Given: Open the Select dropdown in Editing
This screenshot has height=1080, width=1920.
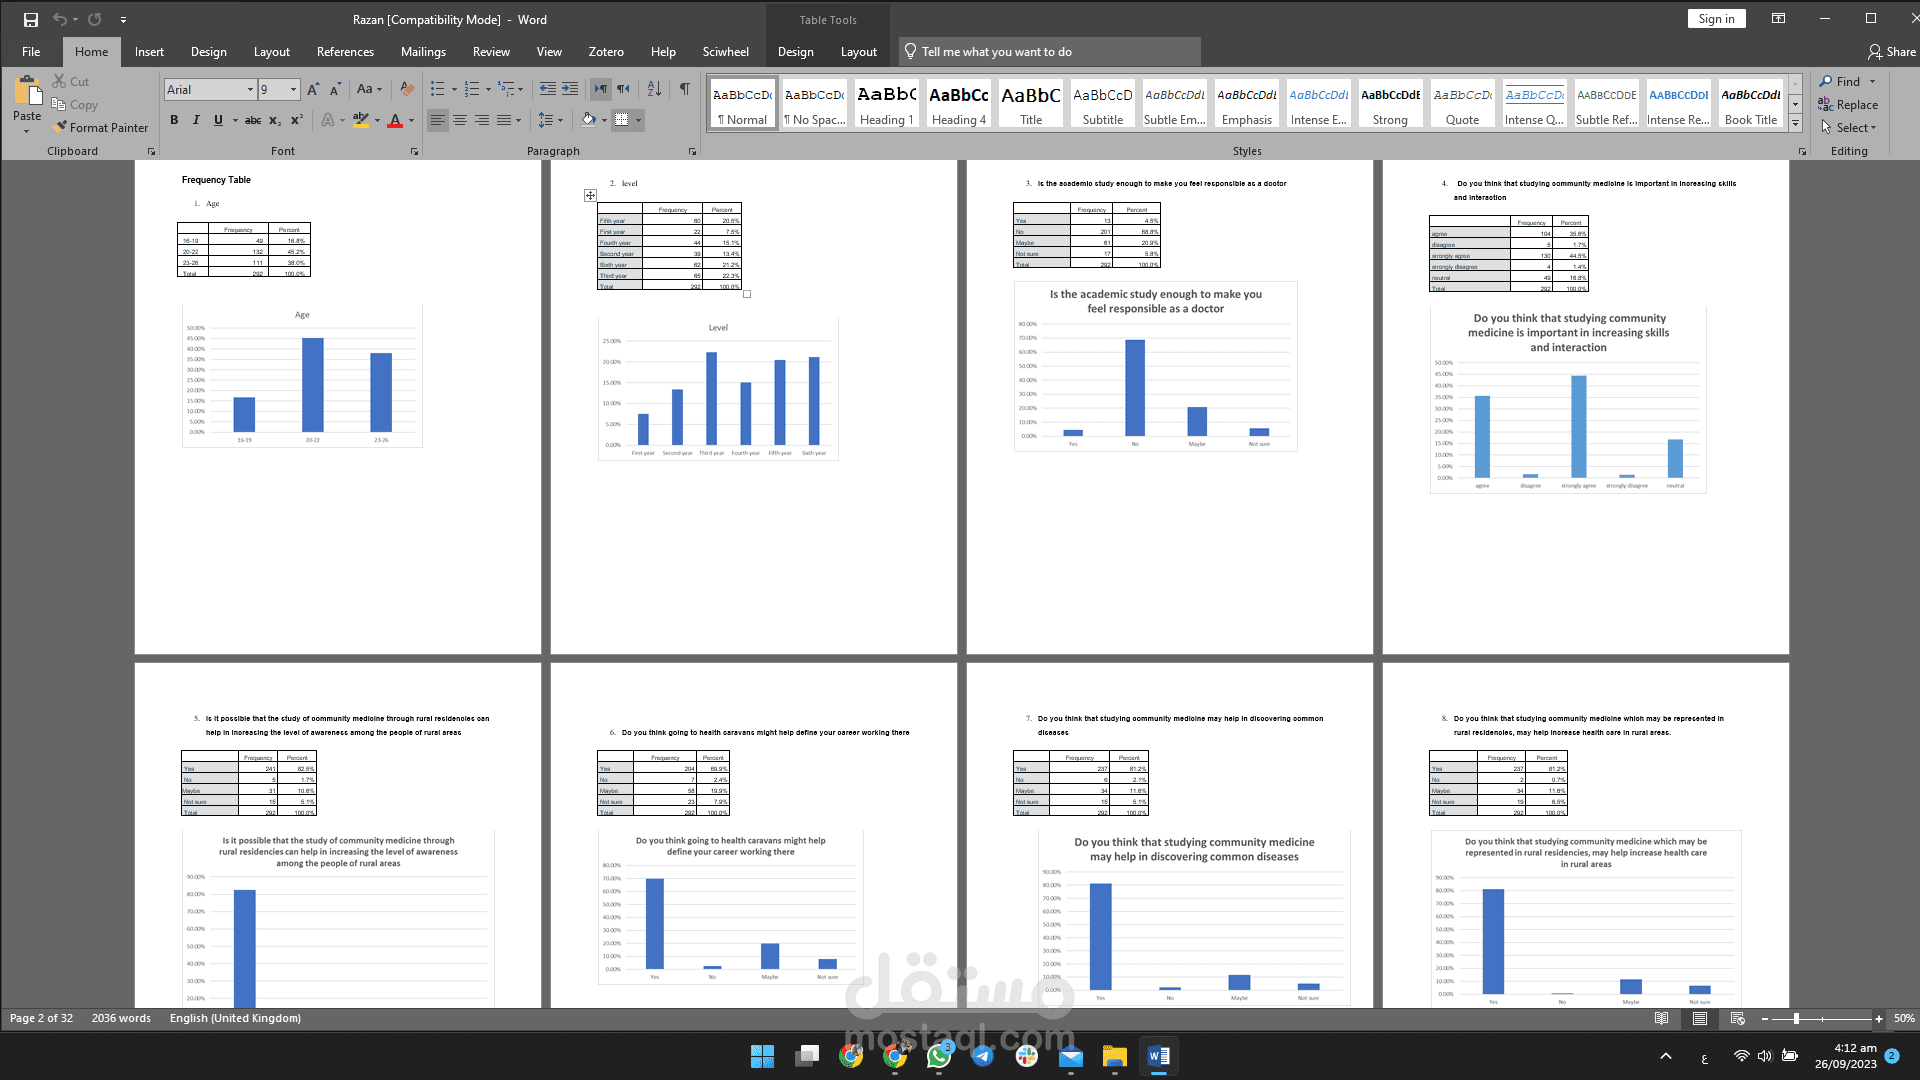Looking at the screenshot, I should 1848,127.
